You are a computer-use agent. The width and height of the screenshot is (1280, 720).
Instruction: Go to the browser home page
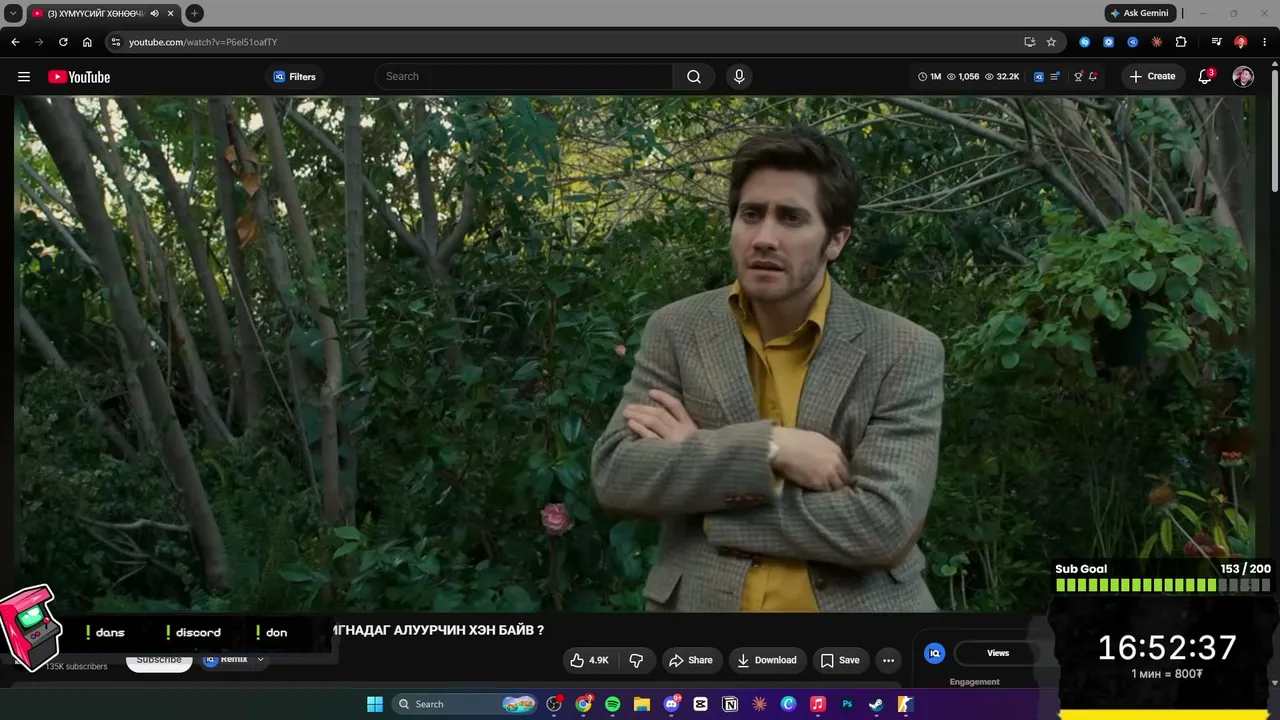click(x=87, y=42)
